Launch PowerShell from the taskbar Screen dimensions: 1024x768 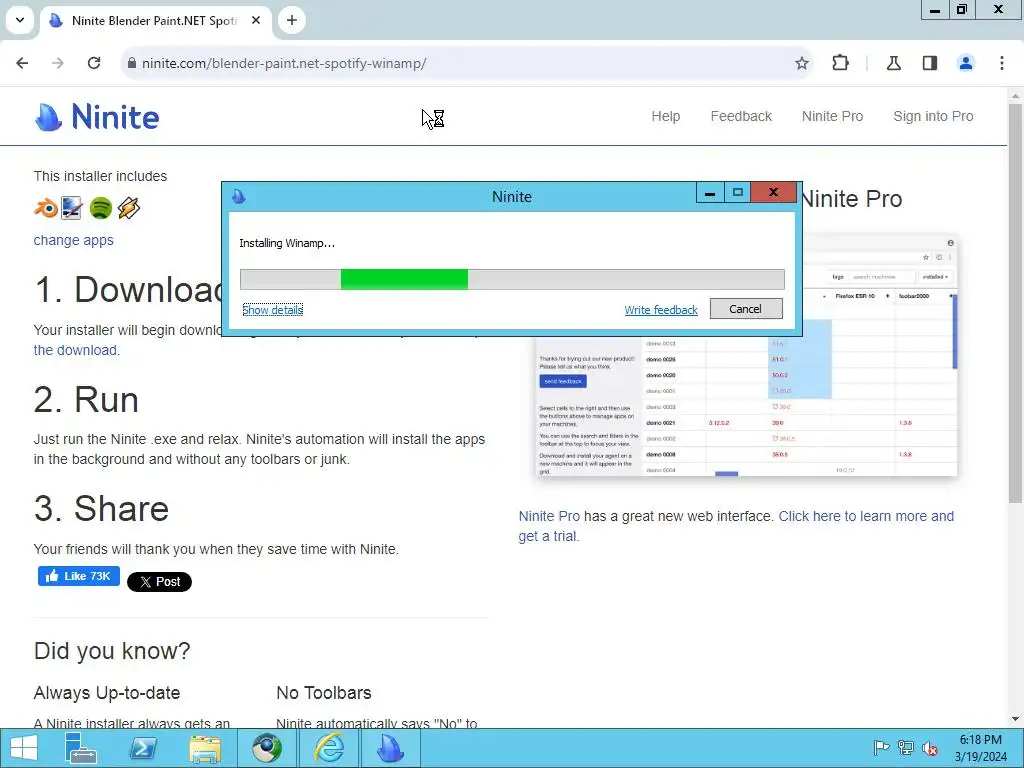143,748
